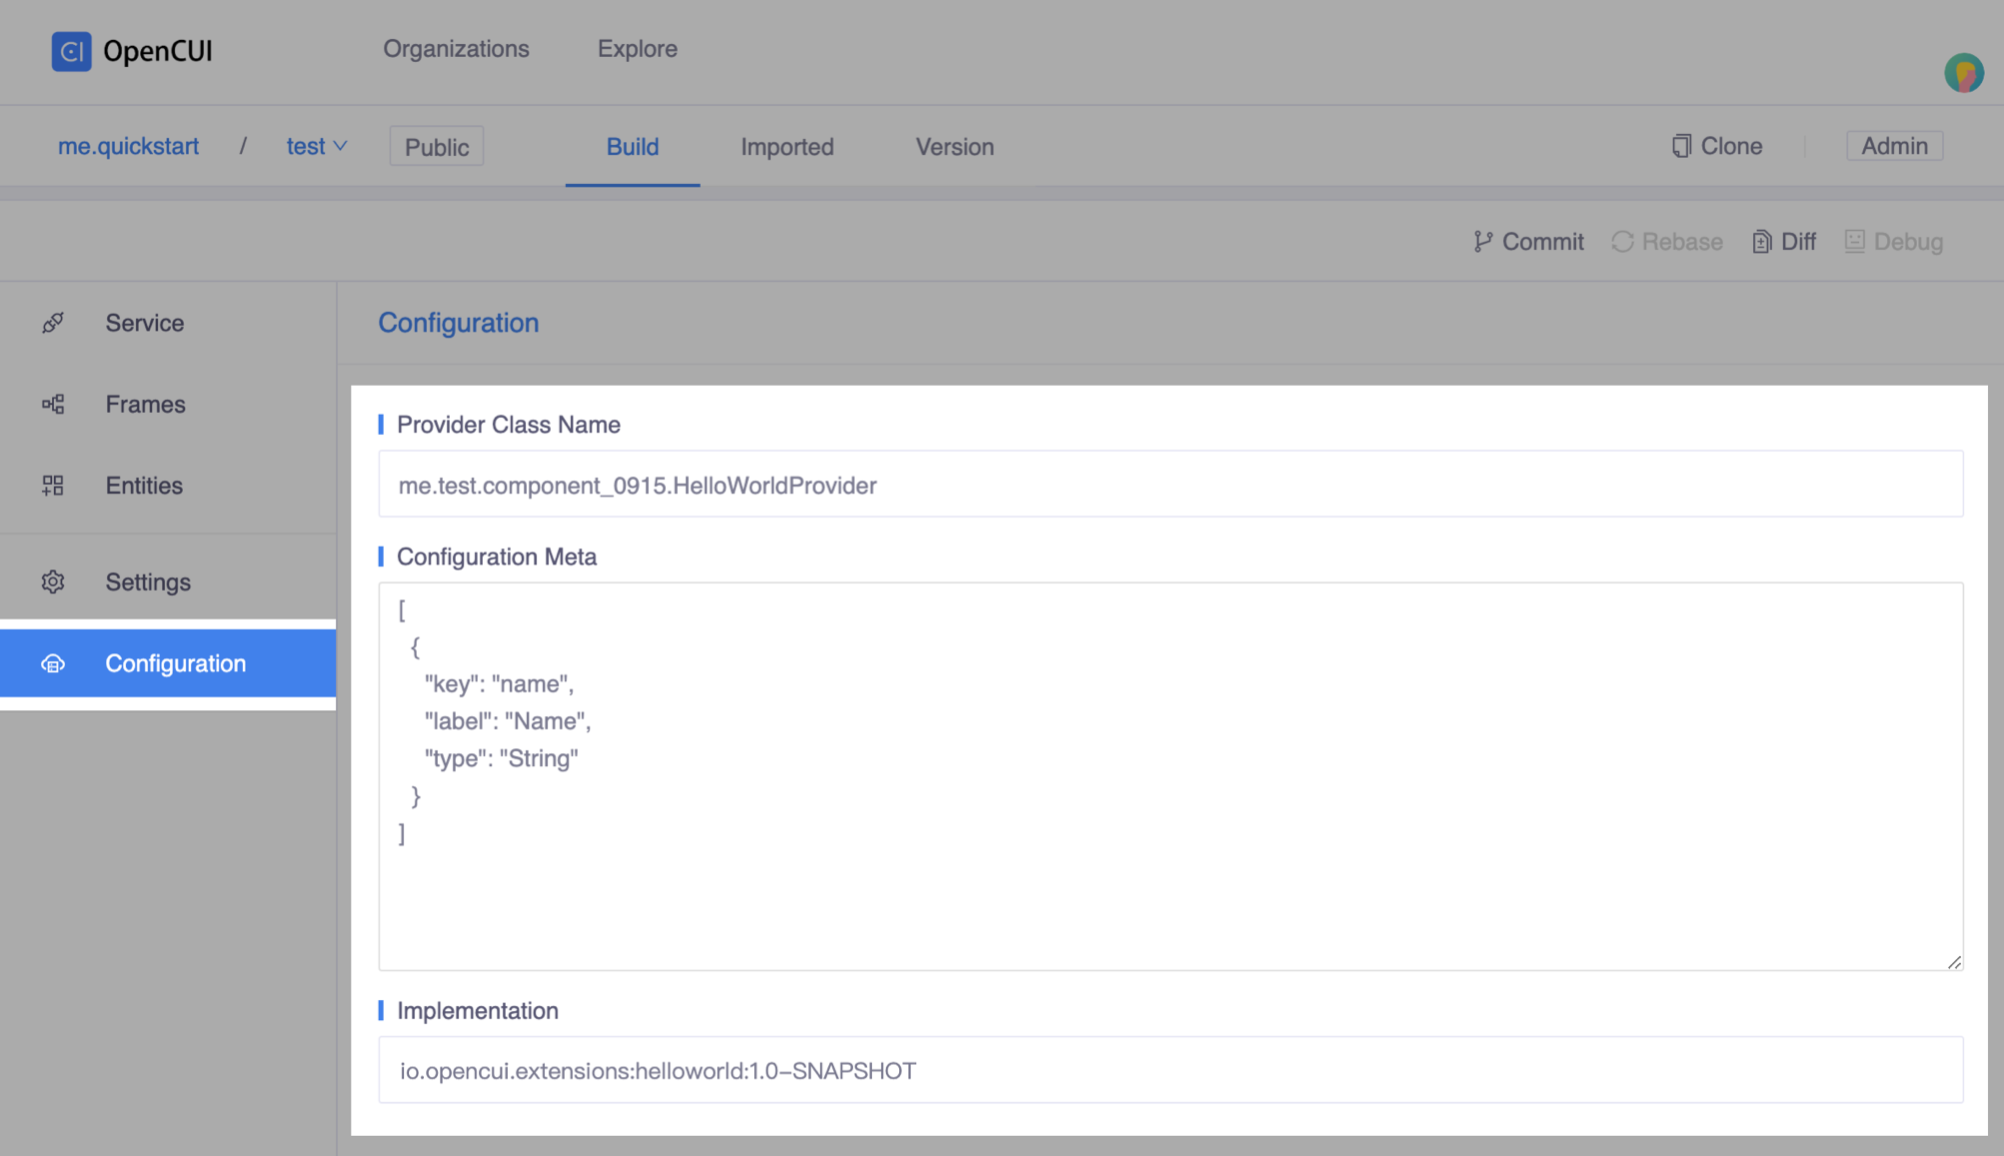Open the Service section in the sidebar
This screenshot has width=2004, height=1156.
tap(144, 322)
